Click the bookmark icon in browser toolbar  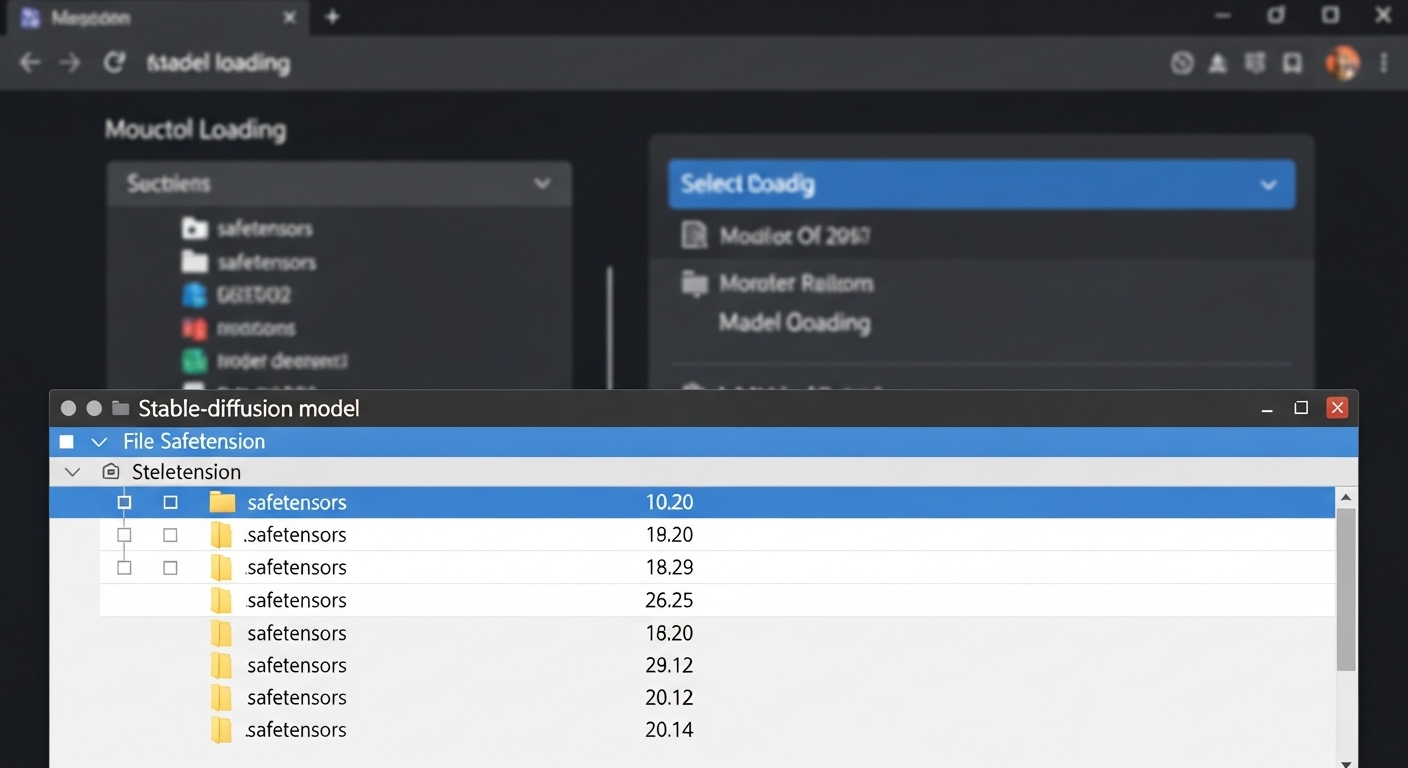point(1293,63)
